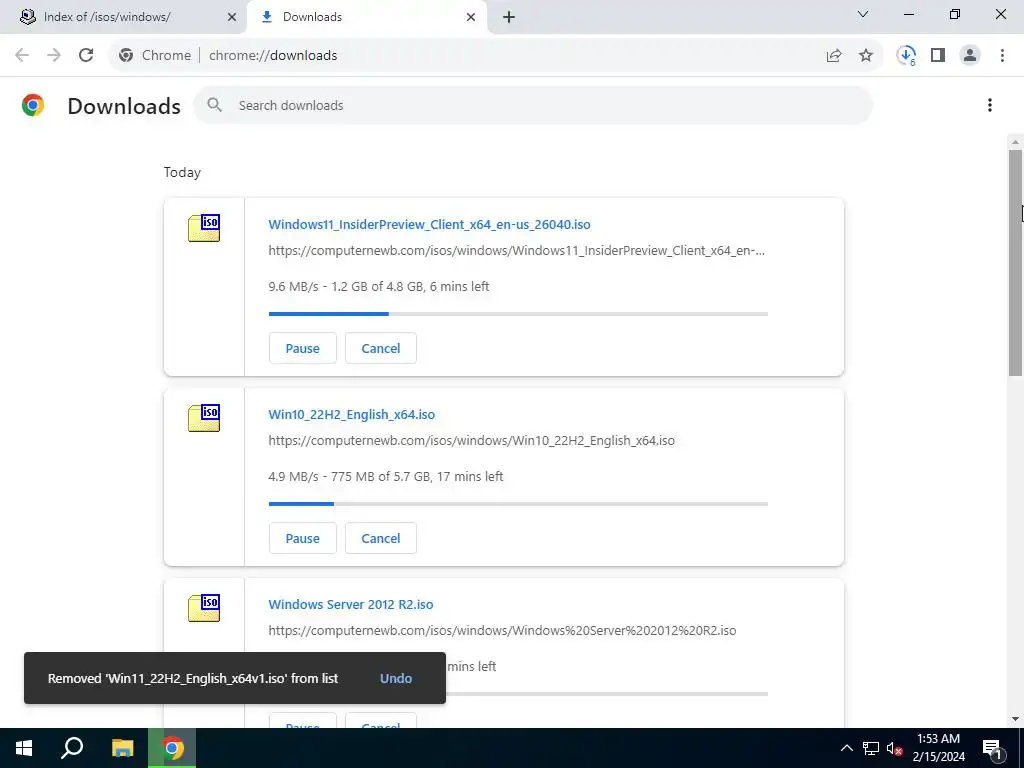1024x768 pixels.
Task: Open the side panel icon
Action: [x=938, y=56]
